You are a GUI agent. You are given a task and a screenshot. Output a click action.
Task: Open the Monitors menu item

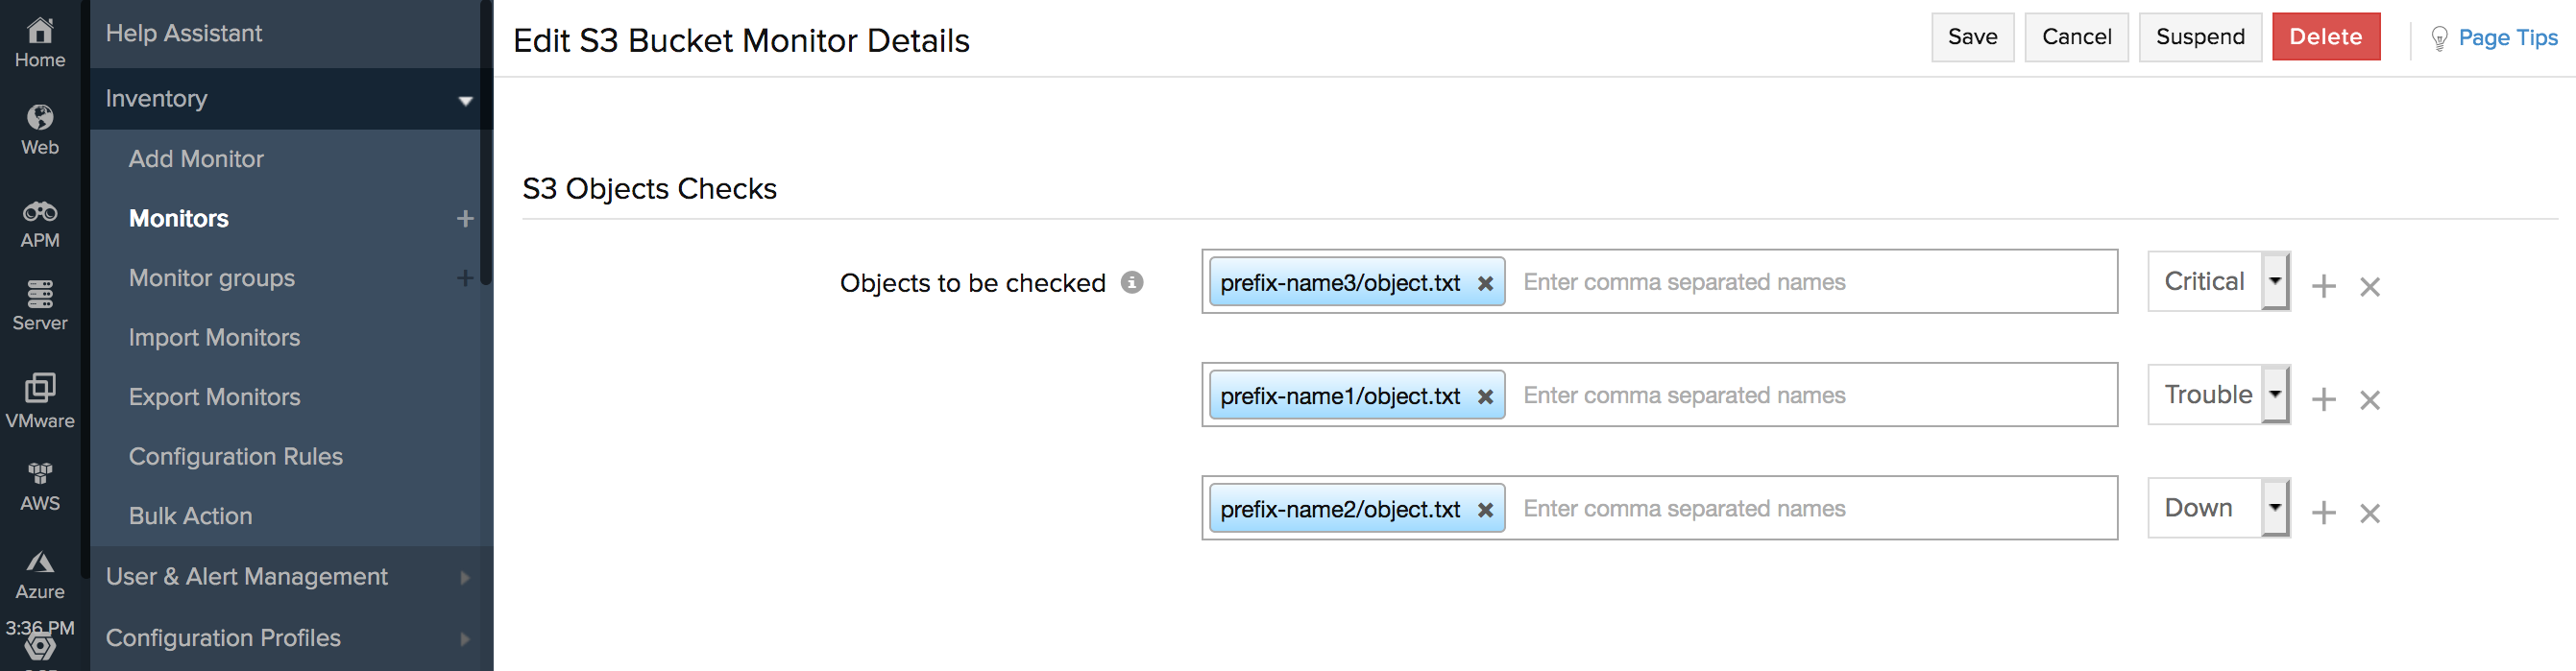(x=179, y=218)
